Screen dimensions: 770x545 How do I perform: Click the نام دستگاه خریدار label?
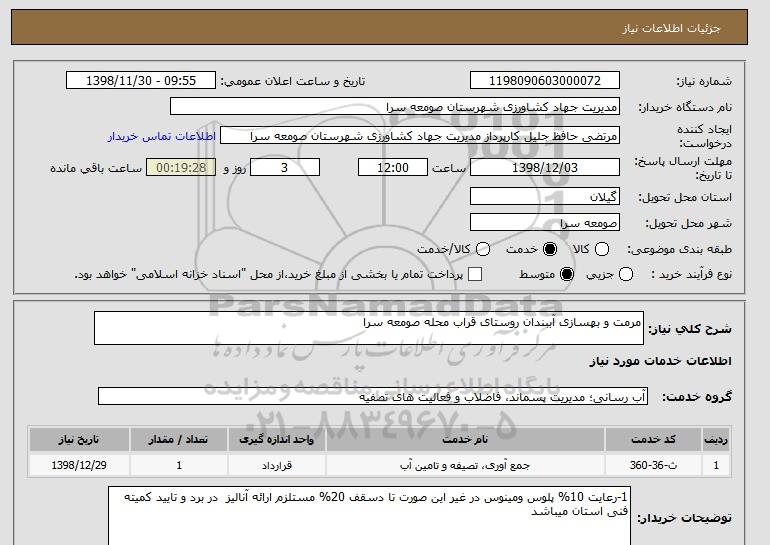tap(685, 108)
